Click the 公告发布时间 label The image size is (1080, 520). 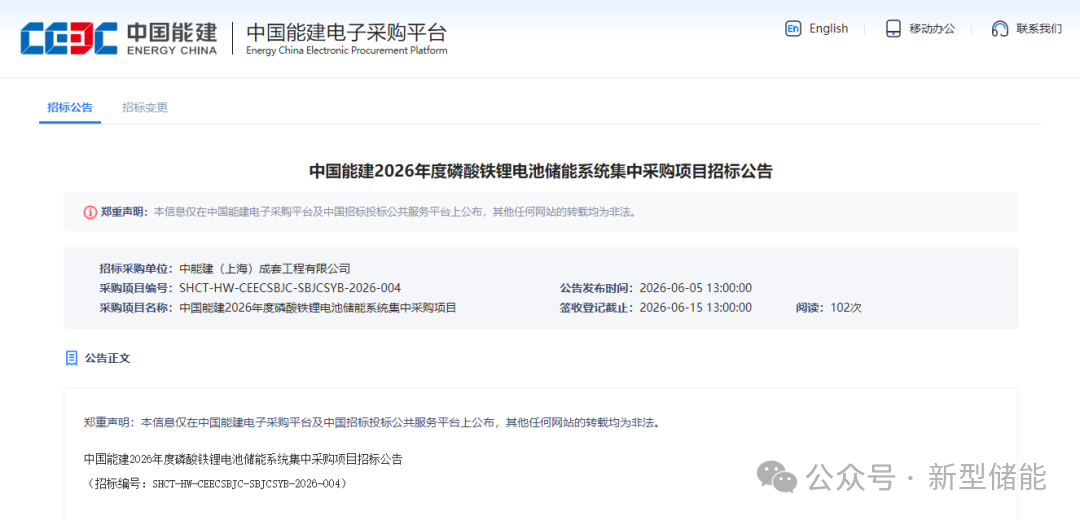pos(596,288)
